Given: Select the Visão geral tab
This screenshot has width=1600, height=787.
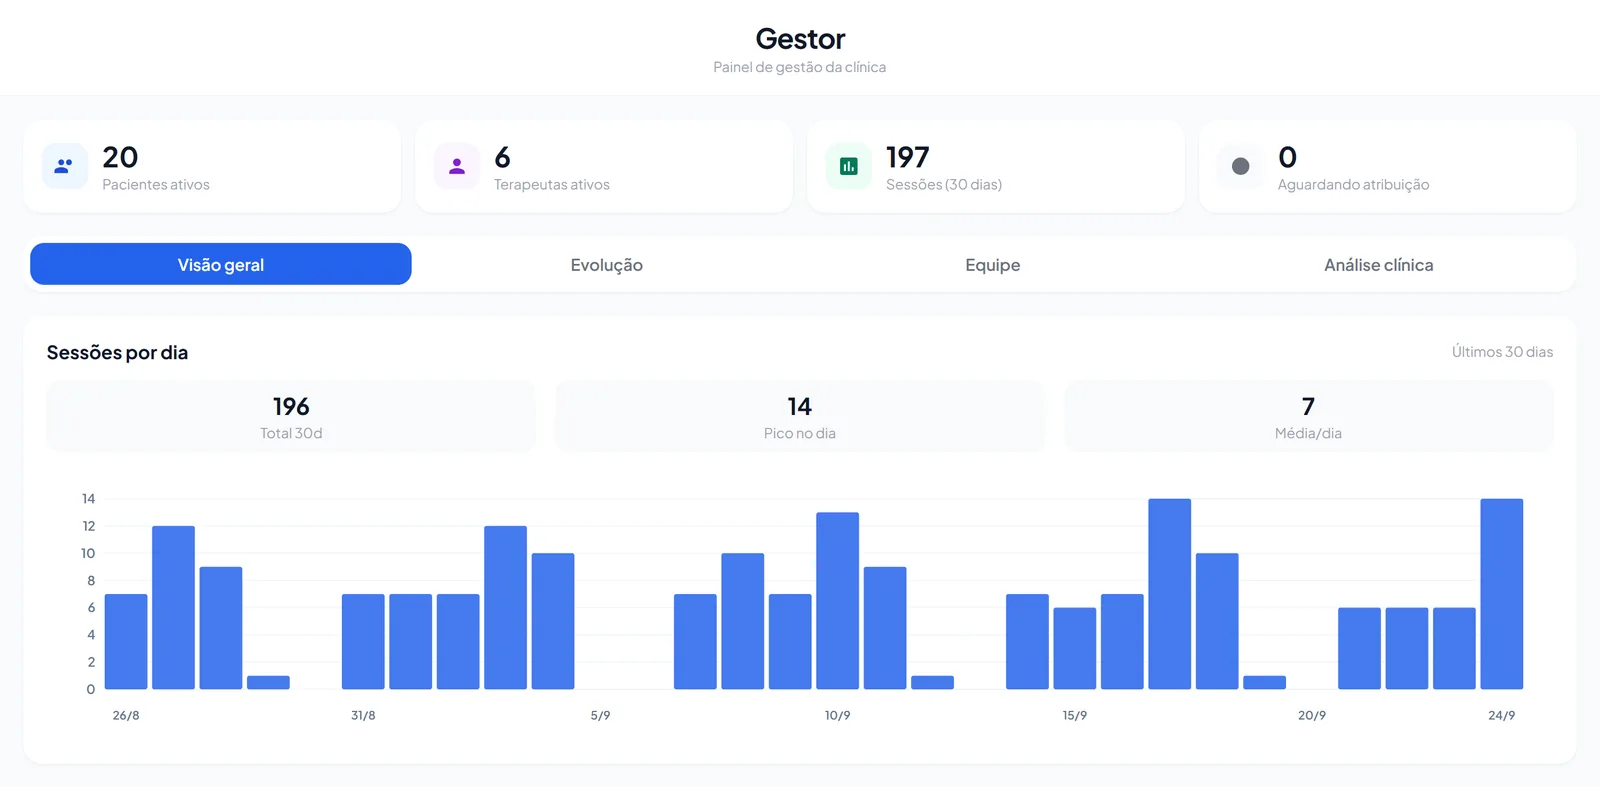Looking at the screenshot, I should click(221, 264).
